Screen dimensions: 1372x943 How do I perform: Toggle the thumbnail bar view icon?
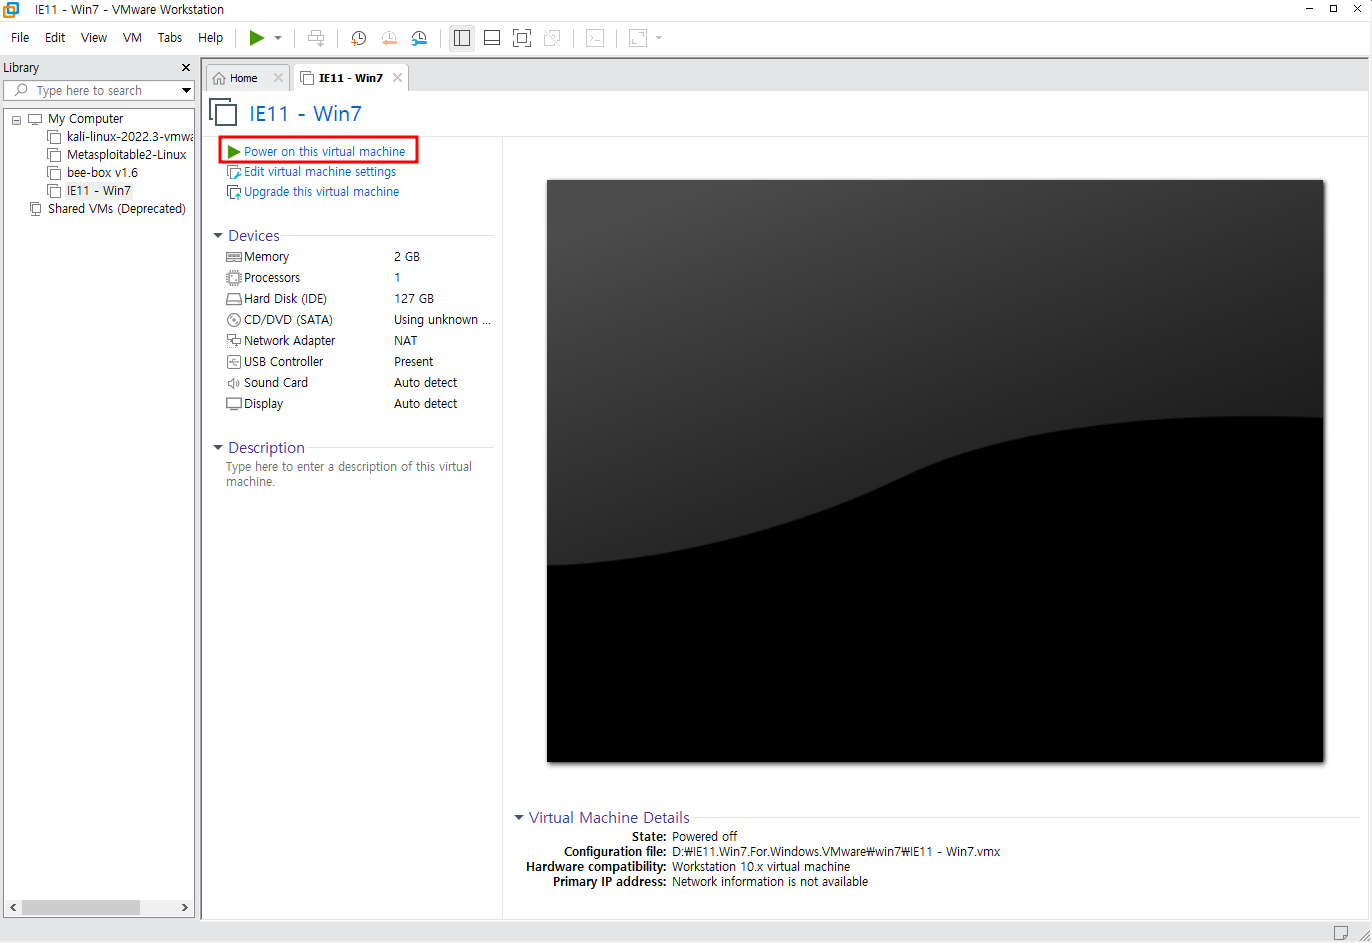[492, 38]
